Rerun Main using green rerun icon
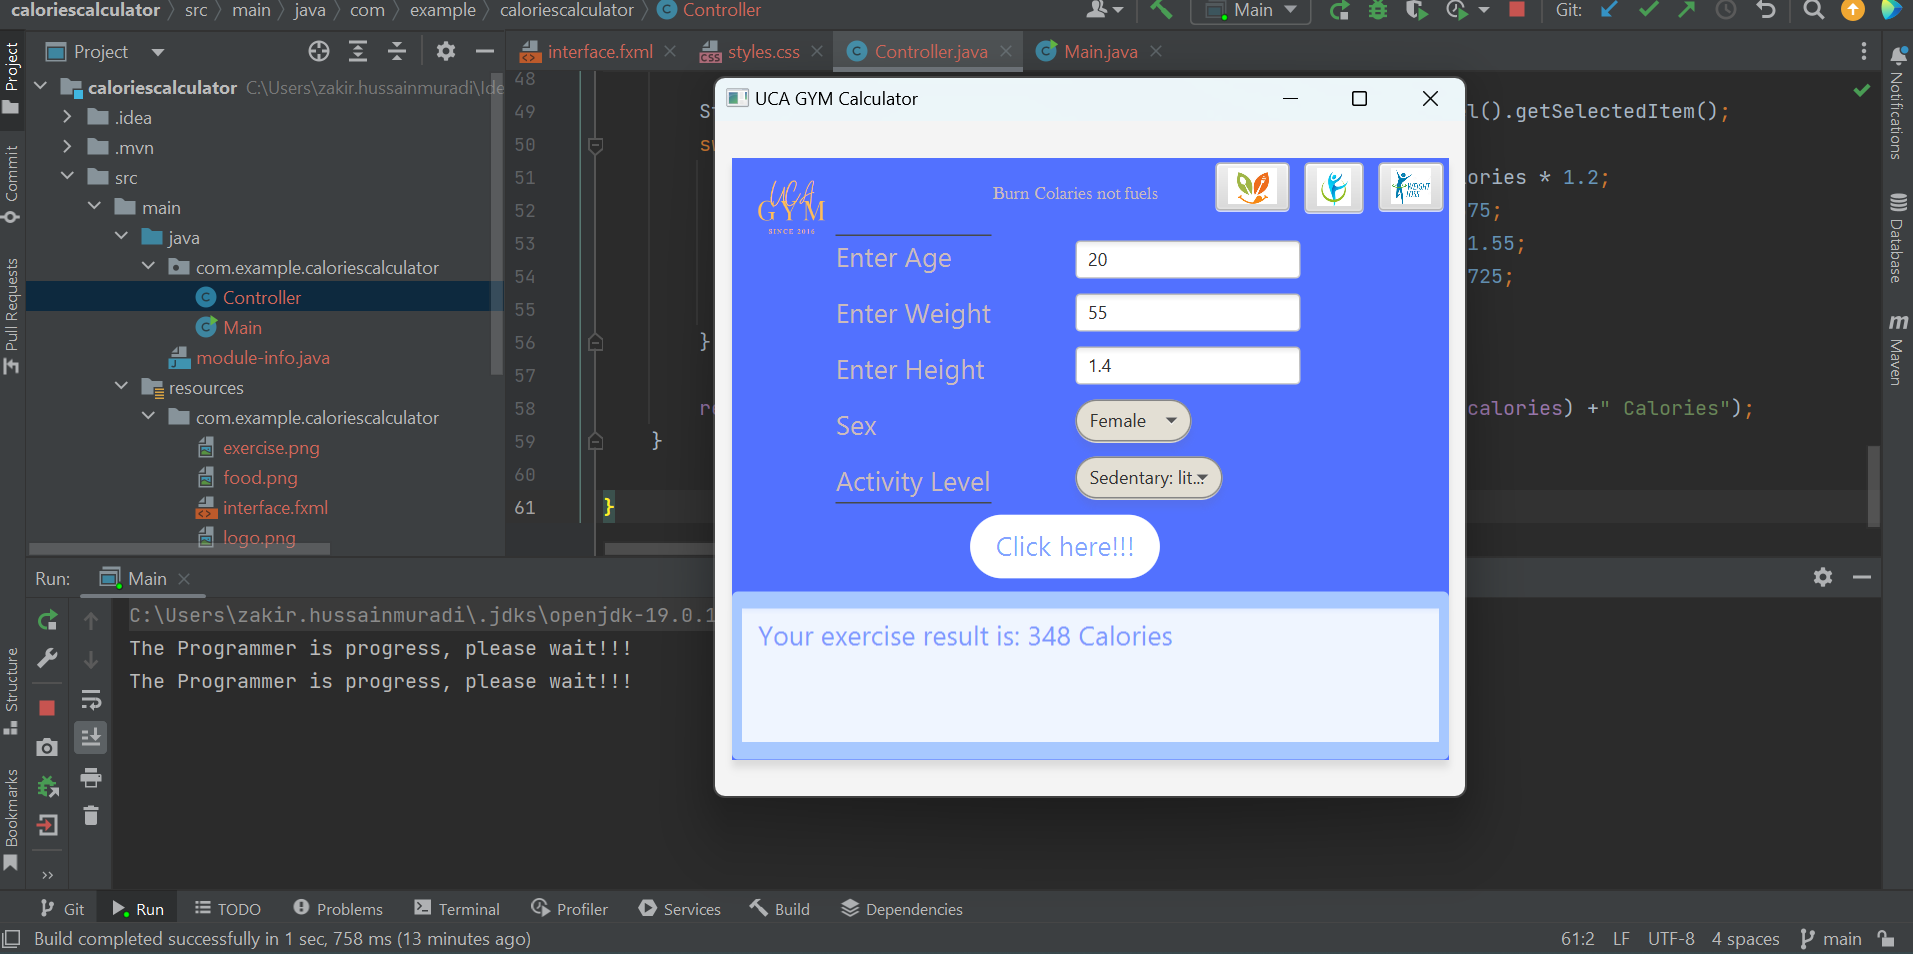 tap(47, 620)
